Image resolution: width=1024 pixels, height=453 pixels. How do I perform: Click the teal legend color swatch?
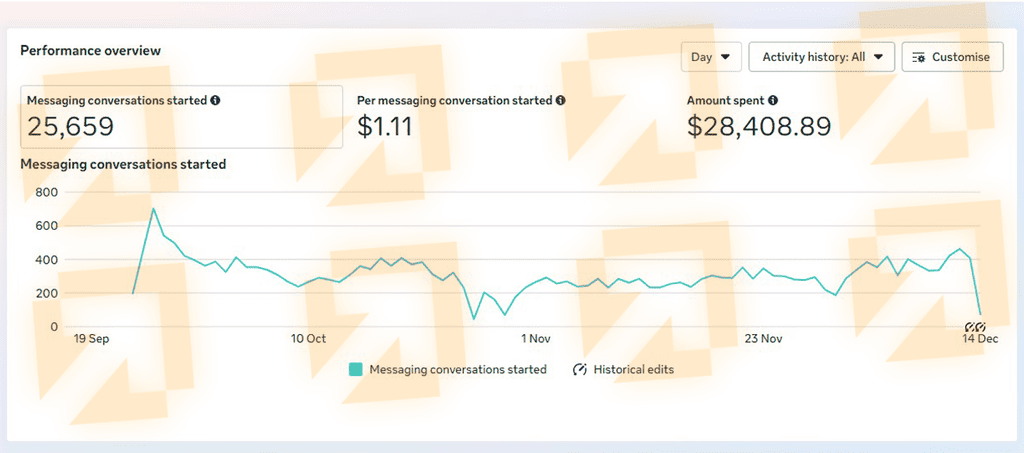[x=356, y=370]
